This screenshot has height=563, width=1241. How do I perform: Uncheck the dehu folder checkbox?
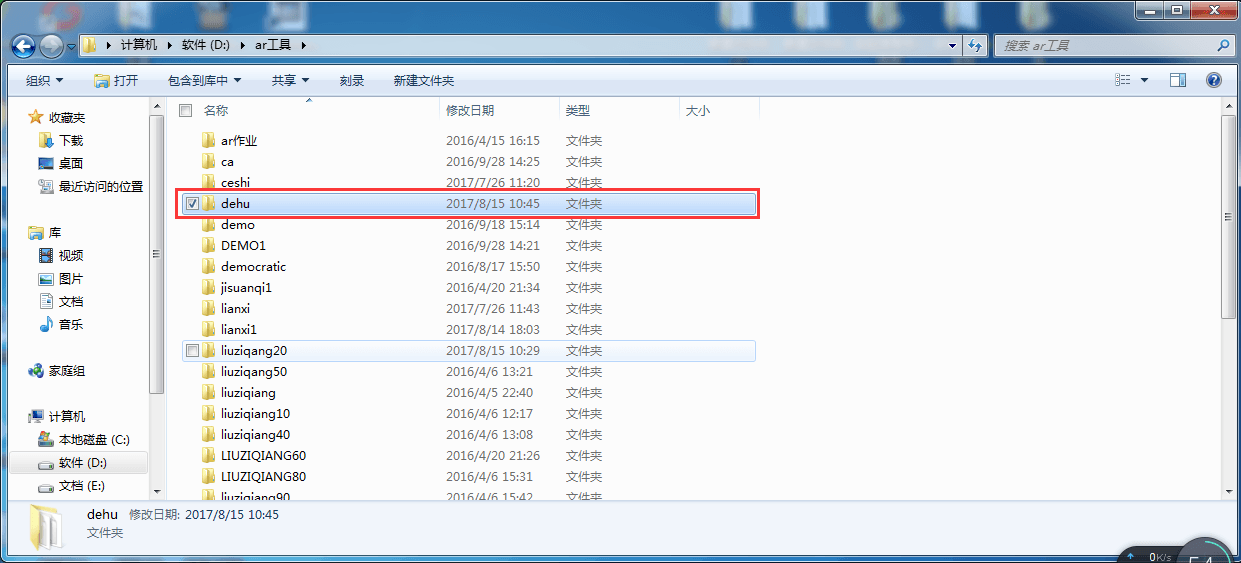click(192, 204)
